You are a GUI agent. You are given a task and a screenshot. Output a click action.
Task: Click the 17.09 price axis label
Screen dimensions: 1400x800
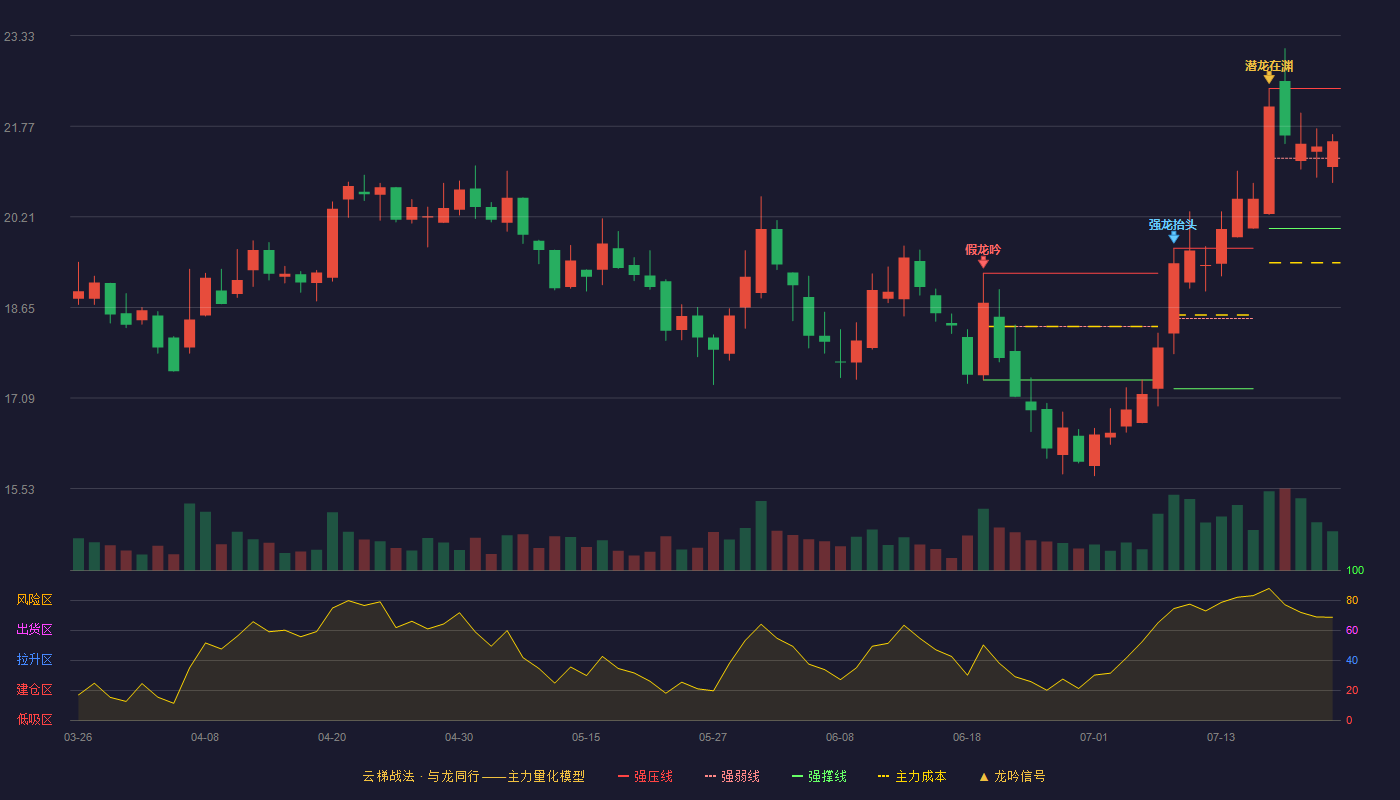point(19,399)
